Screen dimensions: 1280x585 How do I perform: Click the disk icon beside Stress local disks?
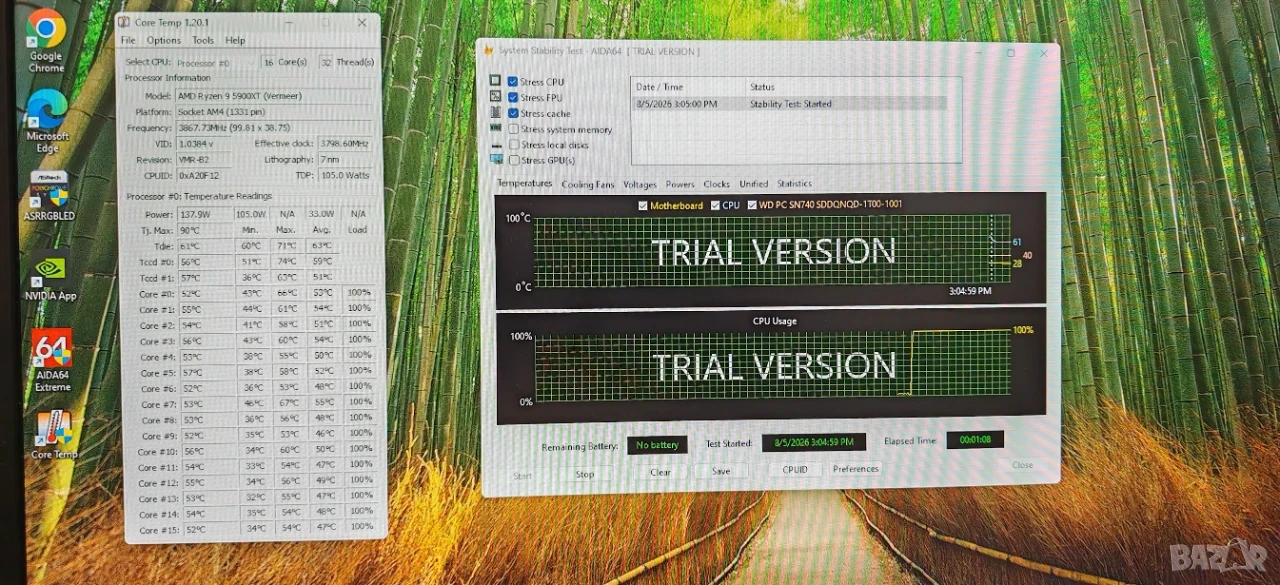(495, 144)
